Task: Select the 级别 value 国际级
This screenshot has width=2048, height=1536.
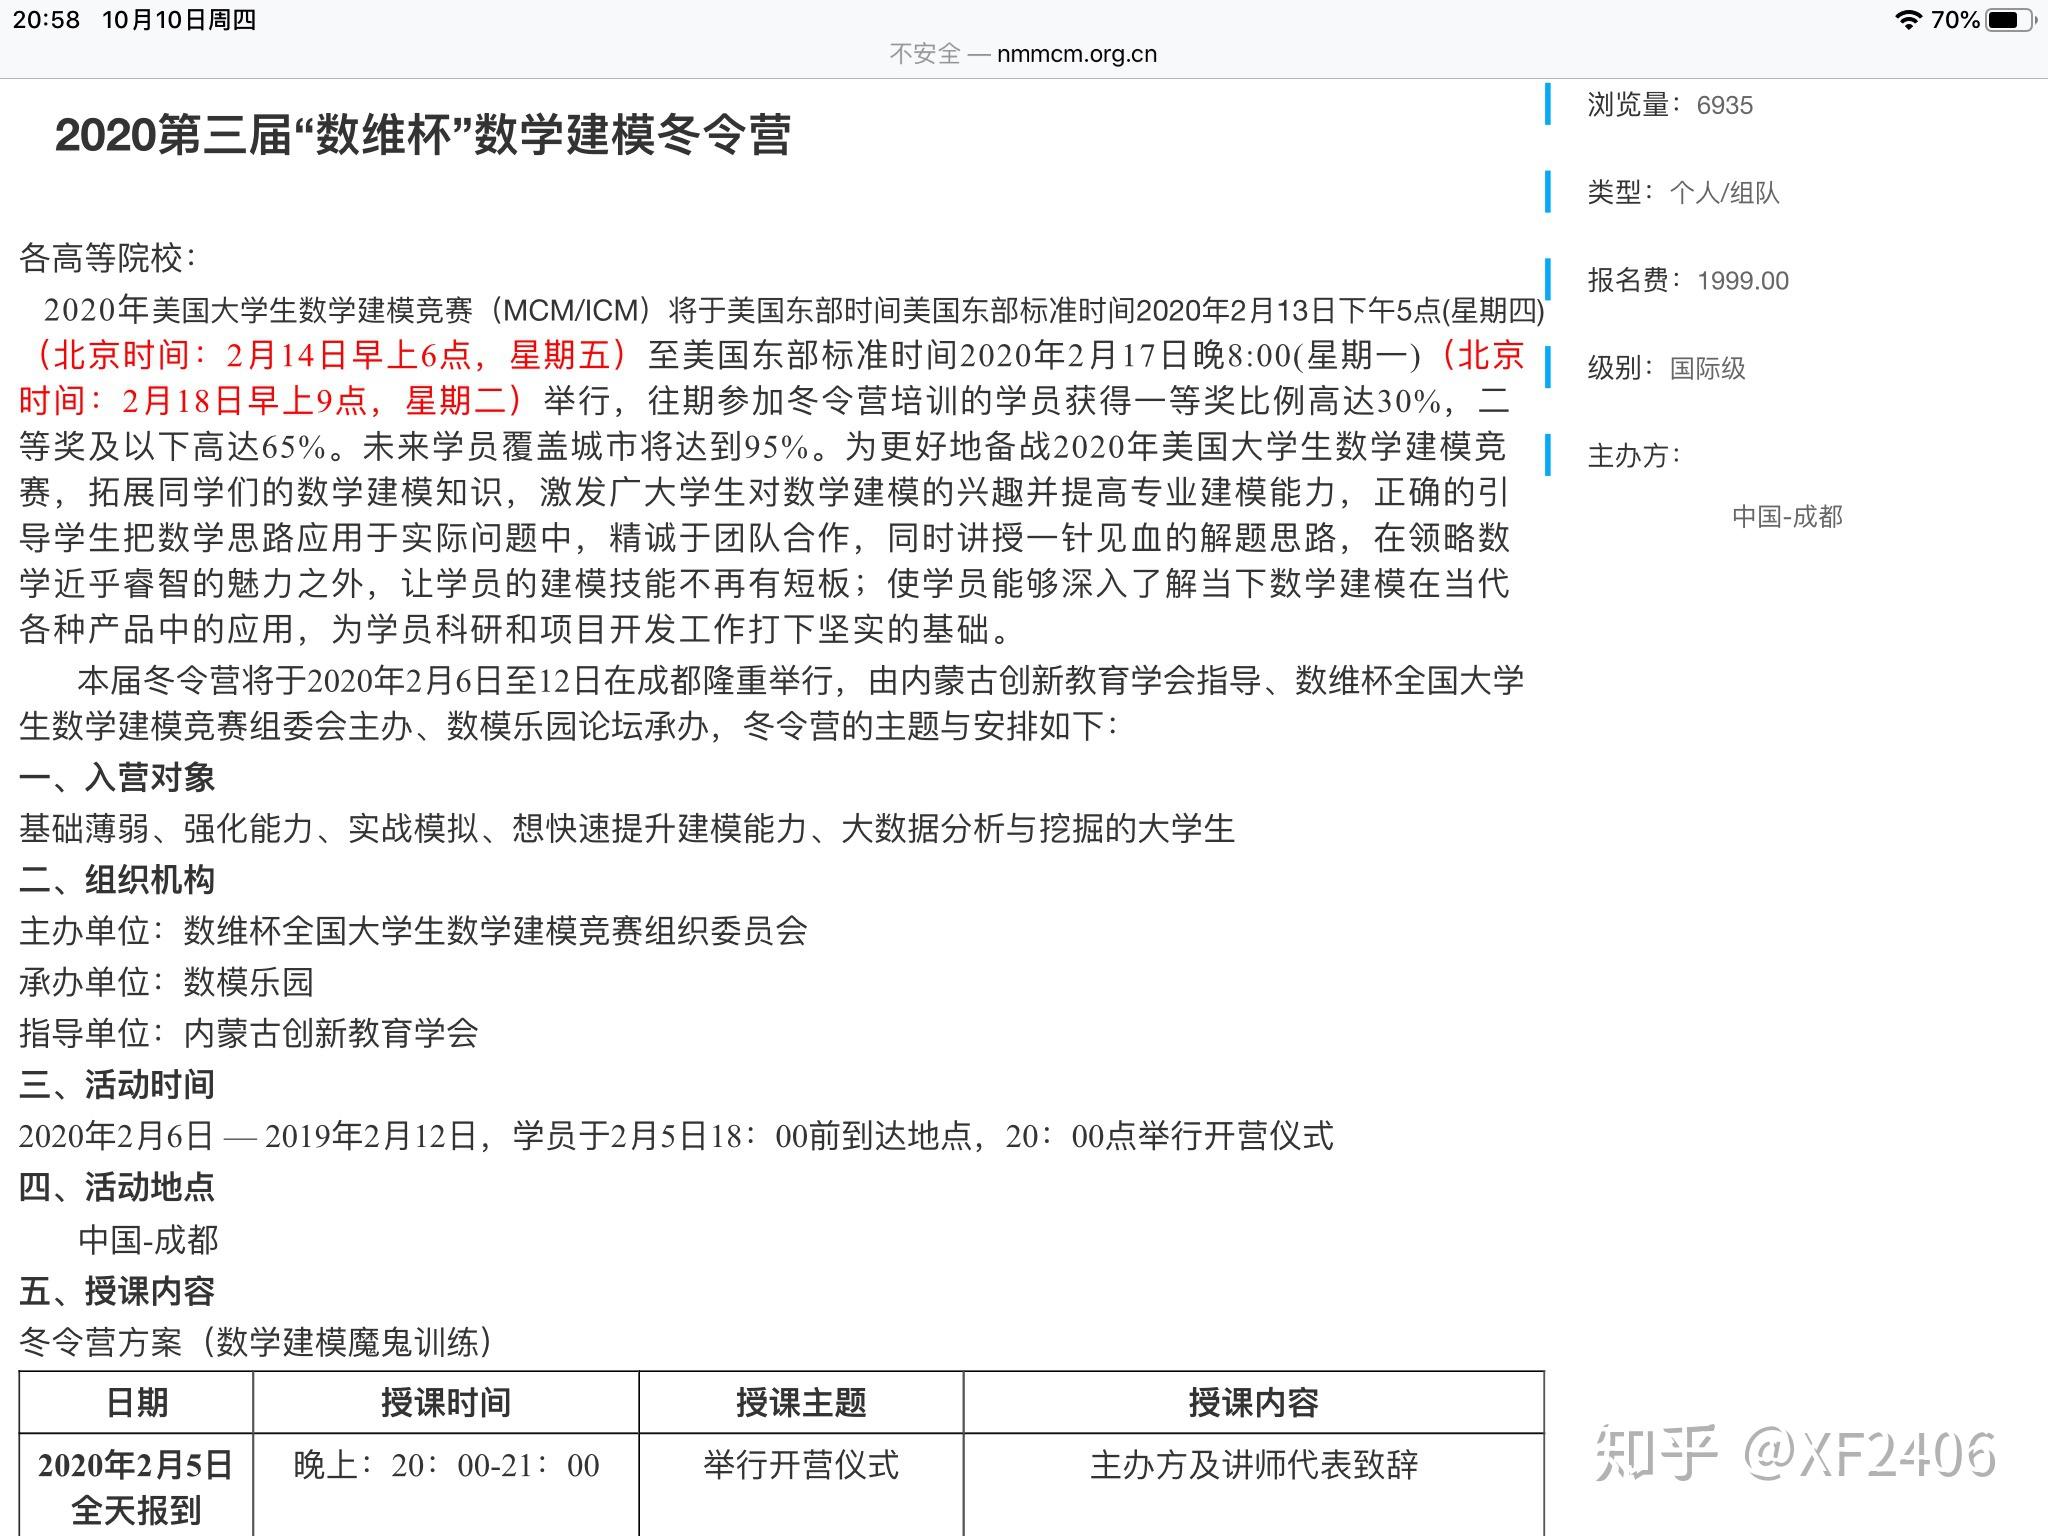Action: [1706, 368]
